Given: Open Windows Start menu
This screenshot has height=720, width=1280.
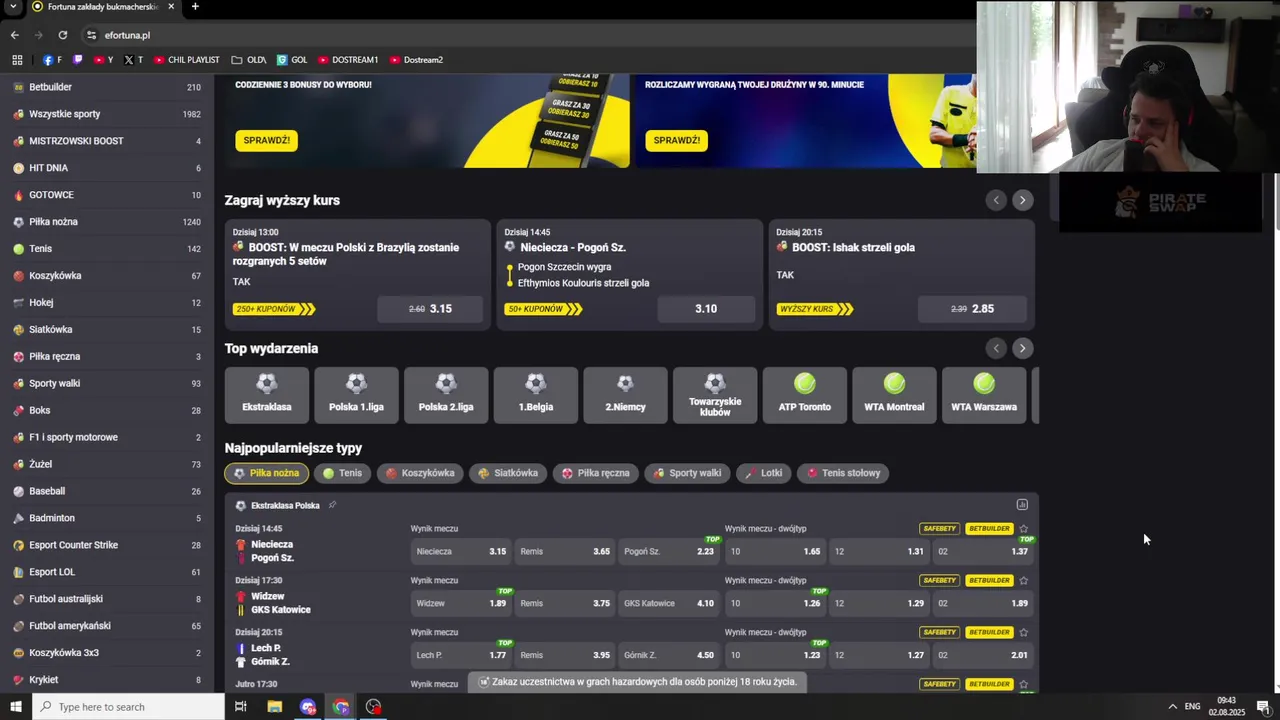Looking at the screenshot, I should pyautogui.click(x=16, y=707).
